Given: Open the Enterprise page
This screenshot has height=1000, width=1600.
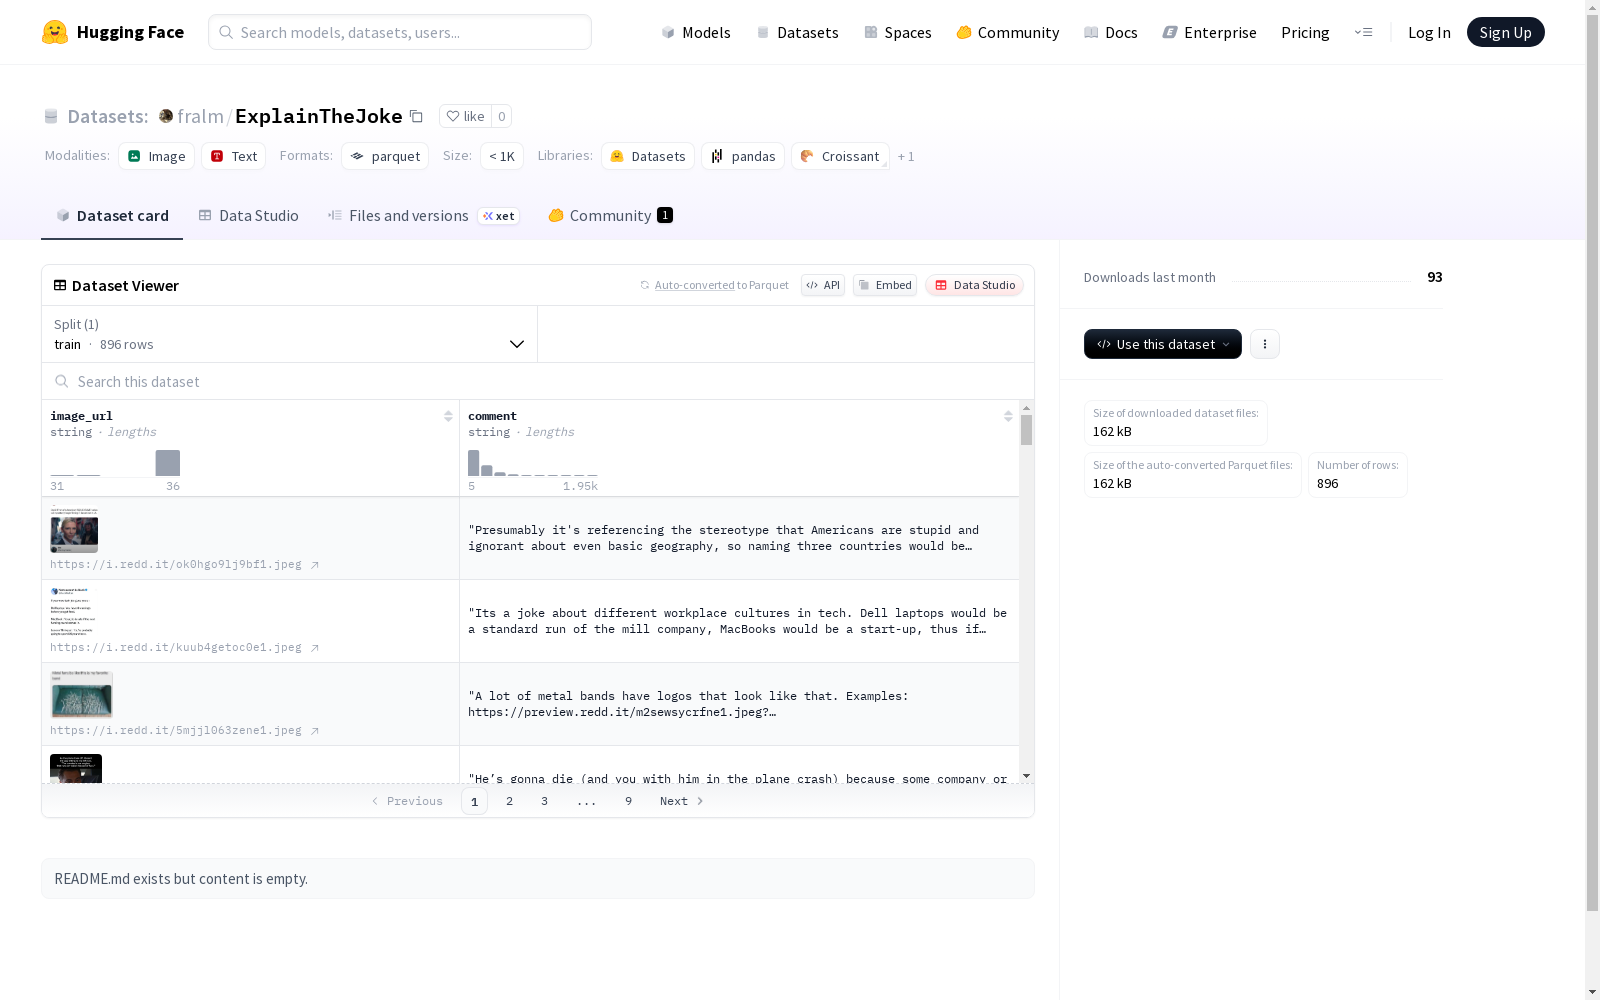Looking at the screenshot, I should pos(1209,32).
